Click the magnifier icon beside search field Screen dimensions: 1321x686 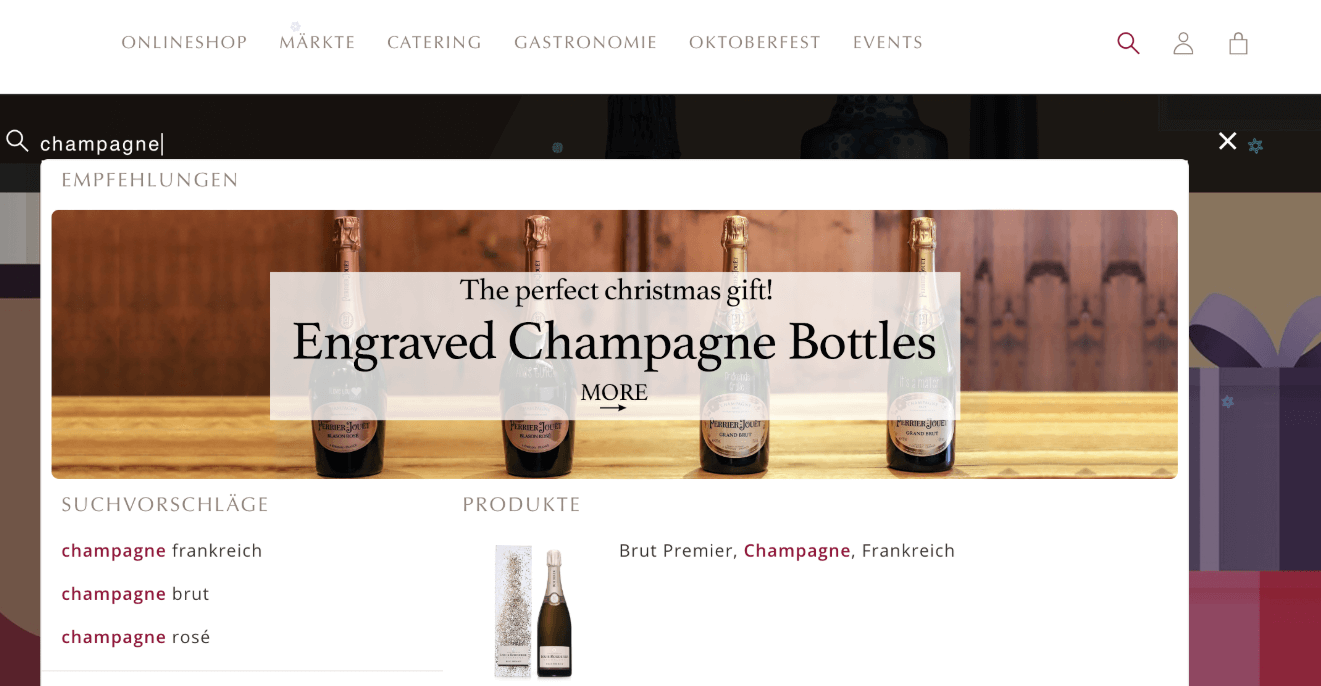pos(17,141)
